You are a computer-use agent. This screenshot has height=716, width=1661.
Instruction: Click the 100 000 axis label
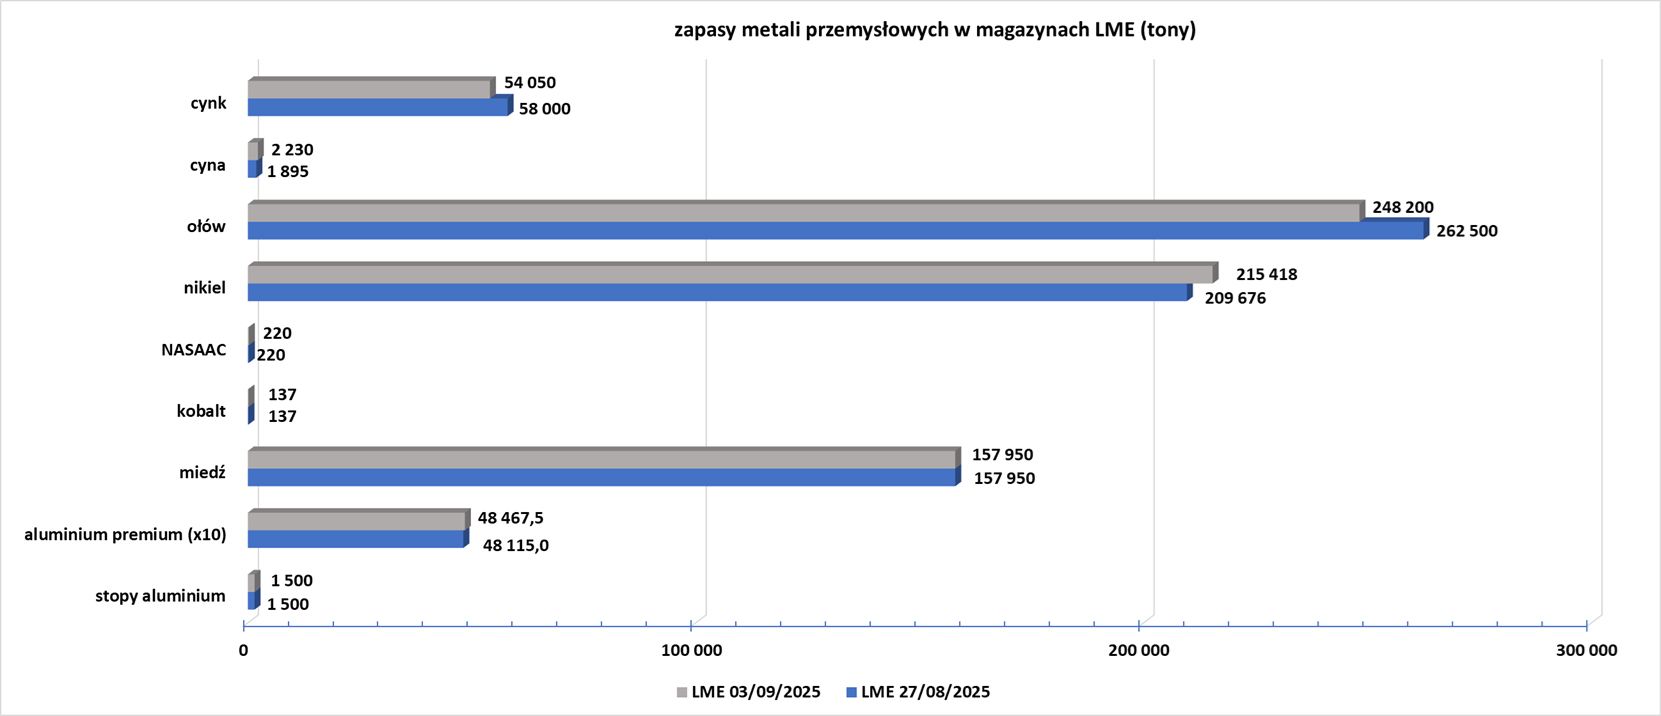point(691,651)
